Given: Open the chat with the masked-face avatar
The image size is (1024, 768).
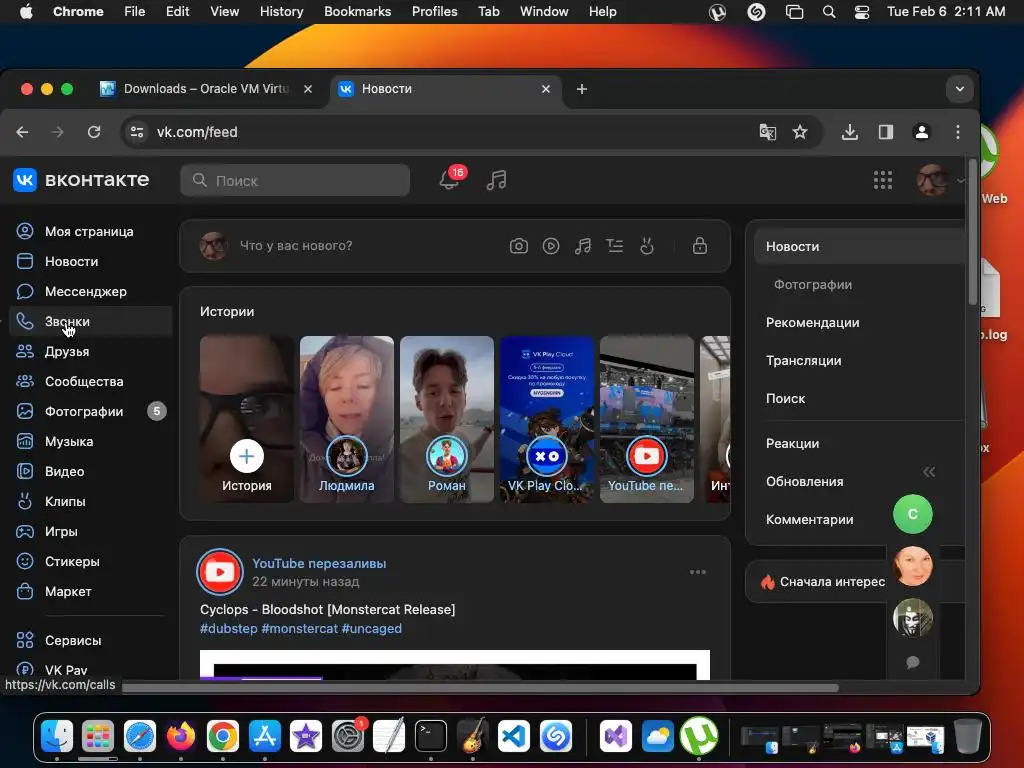Looking at the screenshot, I should [x=912, y=618].
